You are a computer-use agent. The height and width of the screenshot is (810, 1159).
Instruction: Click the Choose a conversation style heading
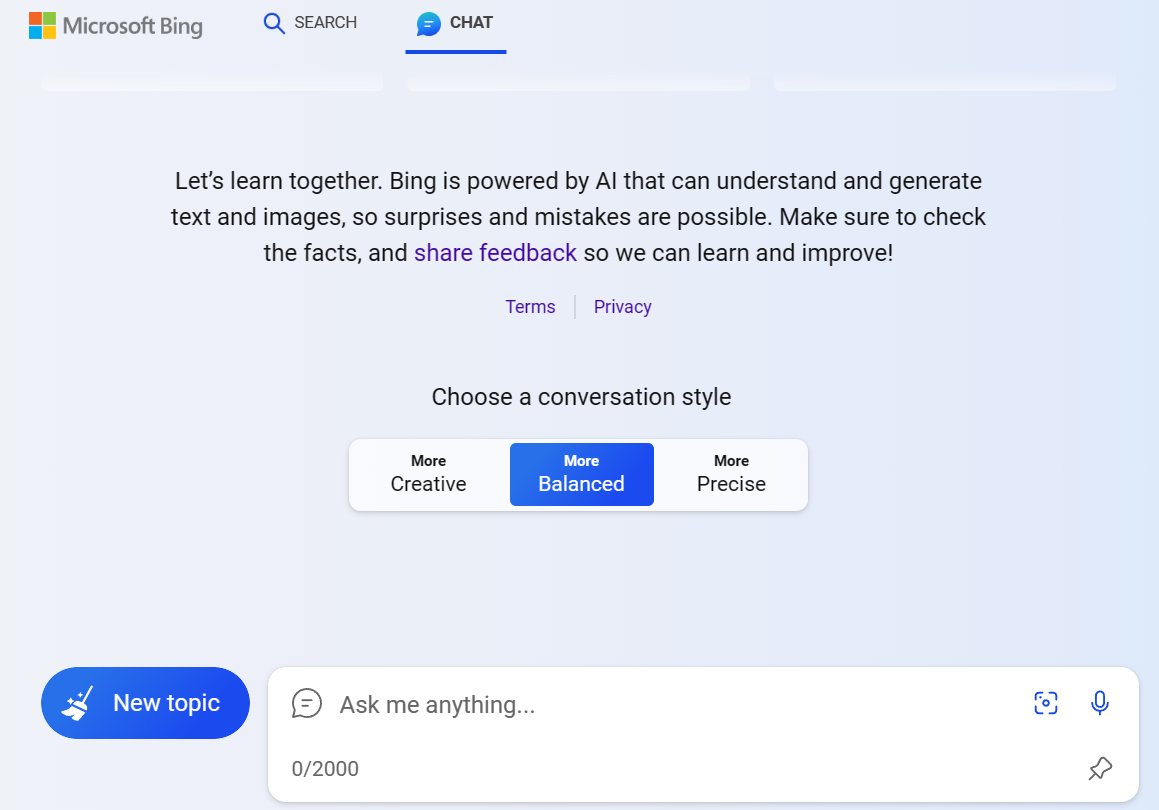point(581,397)
